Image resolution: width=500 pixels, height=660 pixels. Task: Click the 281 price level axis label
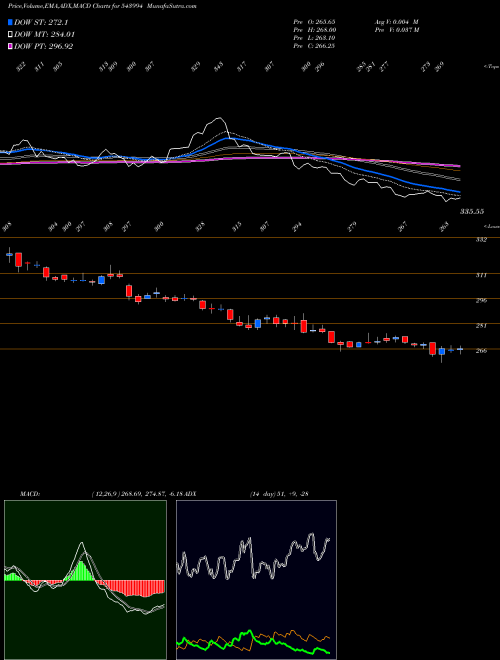coord(481,326)
